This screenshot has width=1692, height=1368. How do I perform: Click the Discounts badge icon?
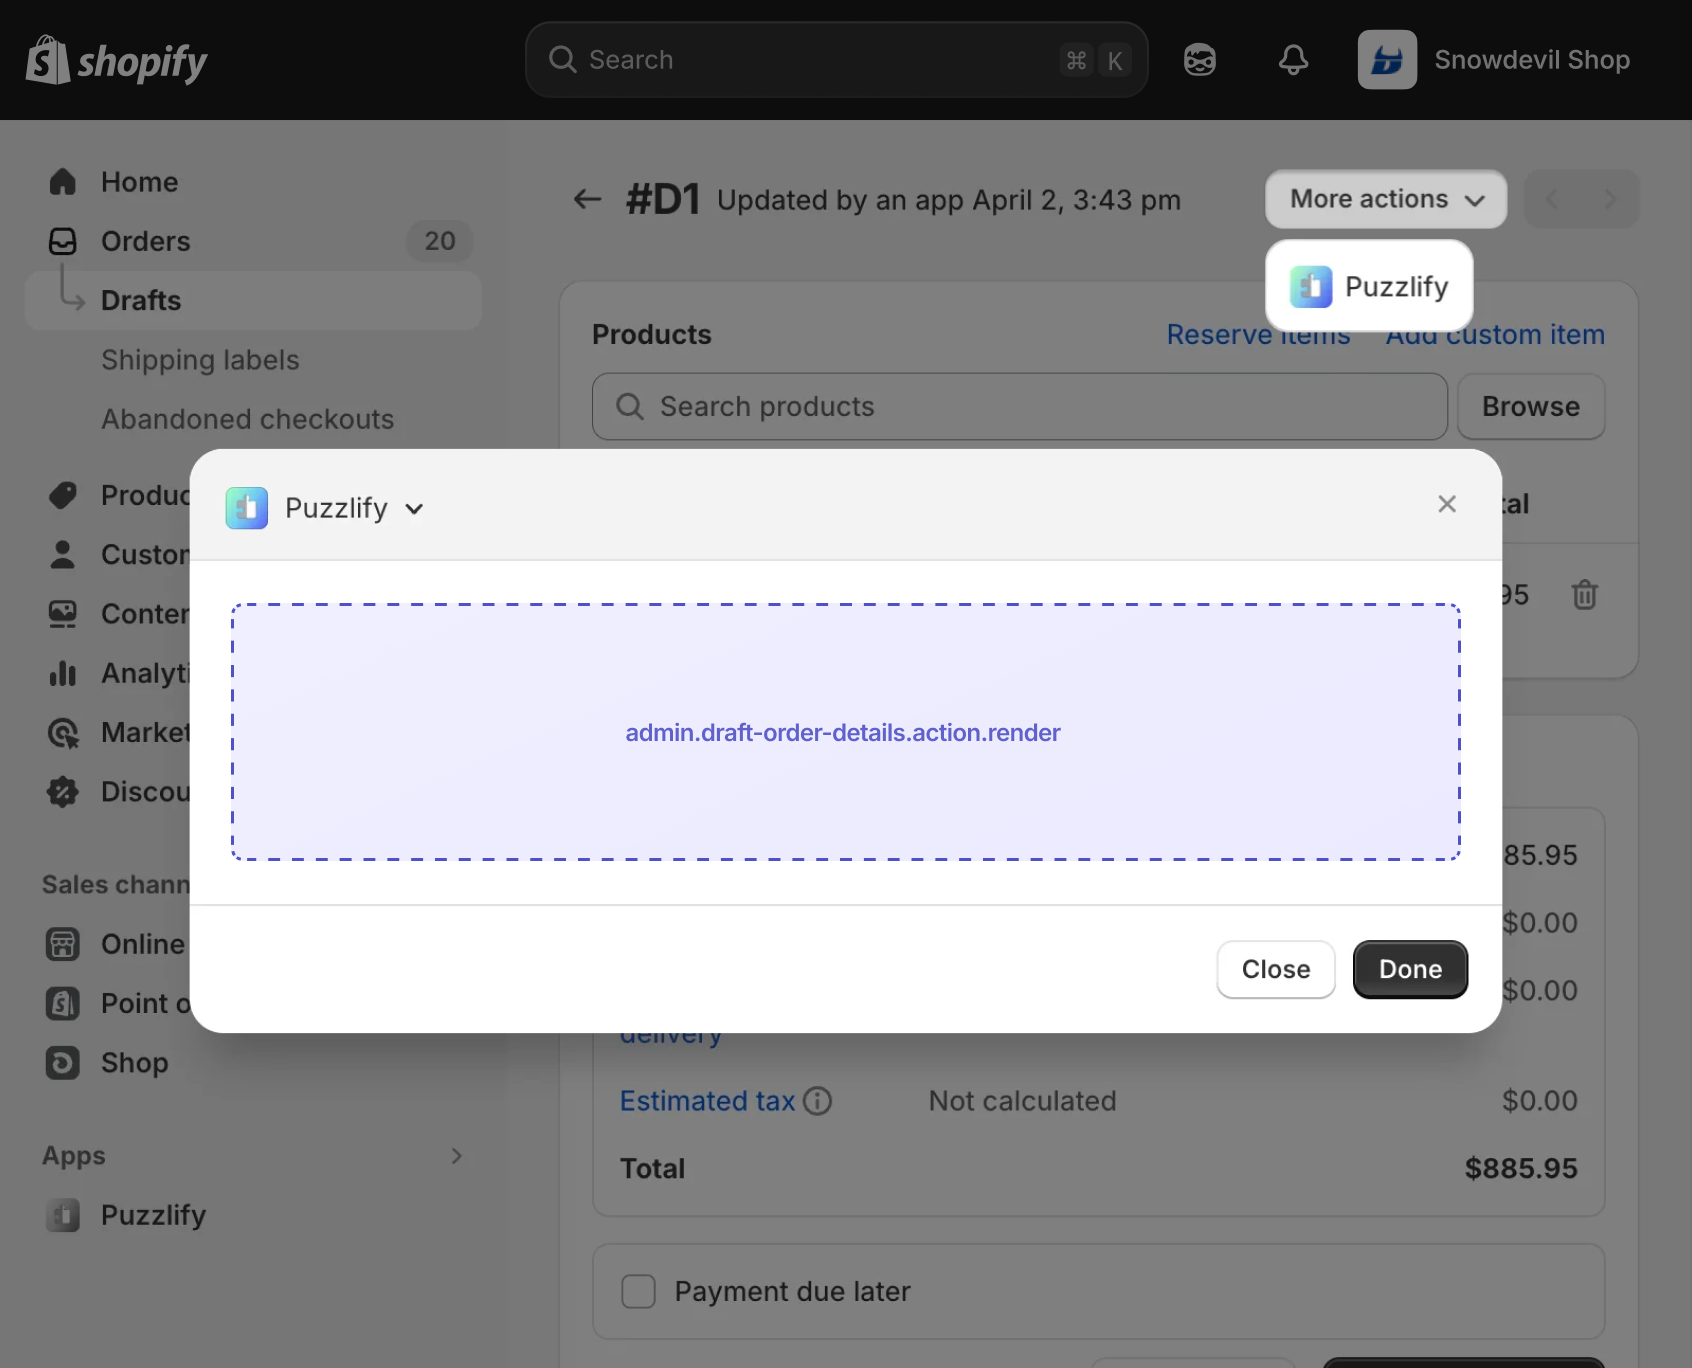[x=63, y=792]
